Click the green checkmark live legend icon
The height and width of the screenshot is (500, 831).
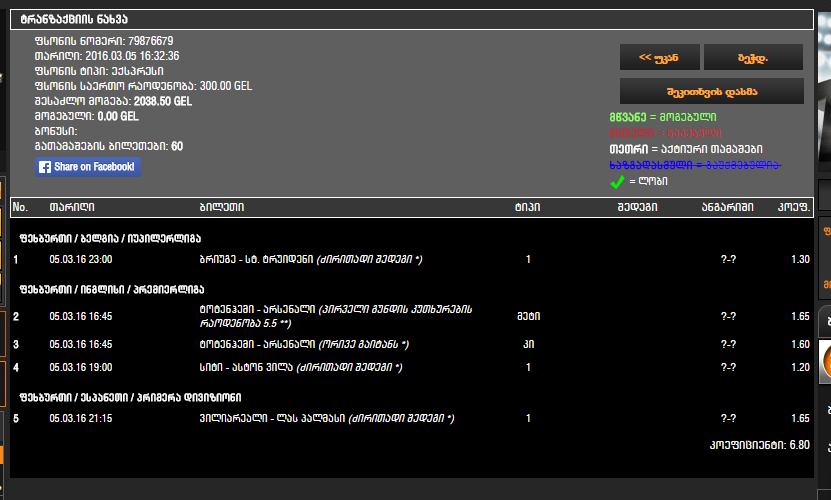click(617, 182)
